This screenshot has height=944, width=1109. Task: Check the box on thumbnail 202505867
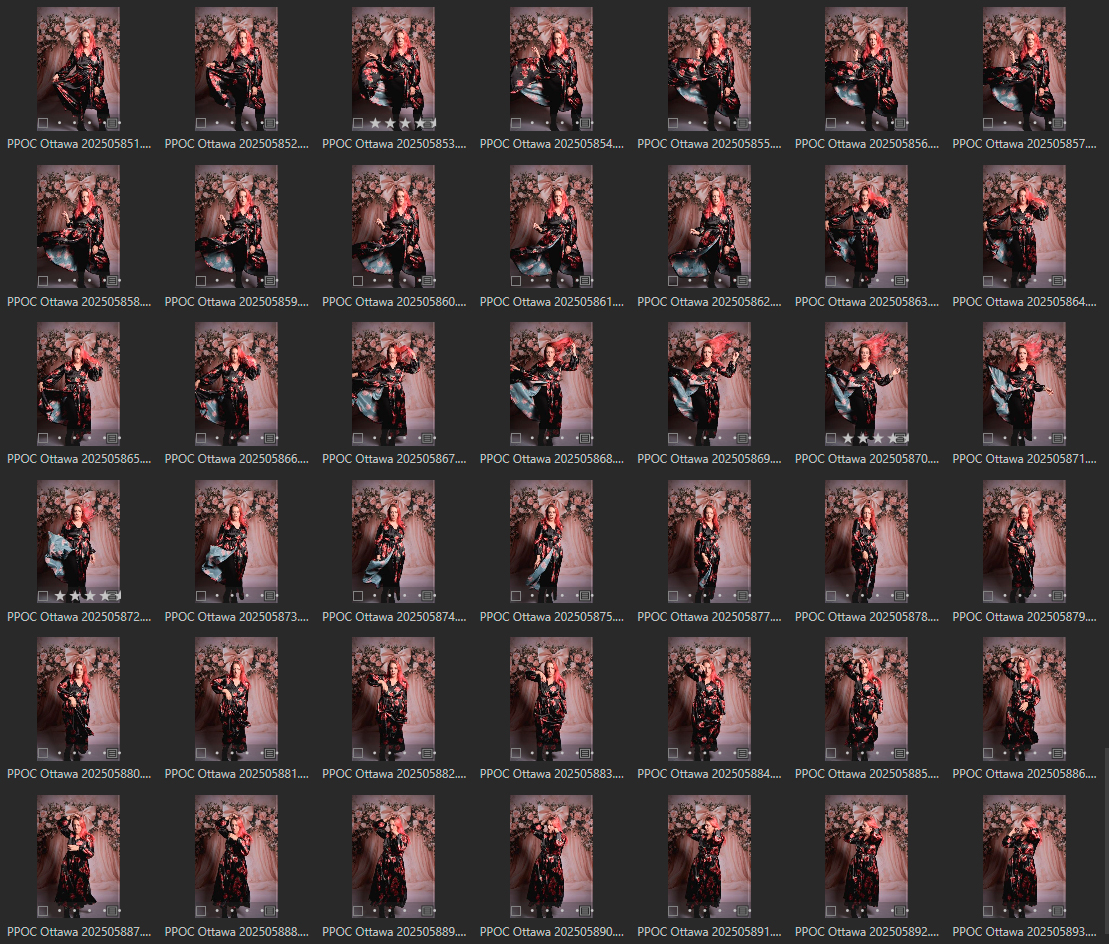(358, 438)
